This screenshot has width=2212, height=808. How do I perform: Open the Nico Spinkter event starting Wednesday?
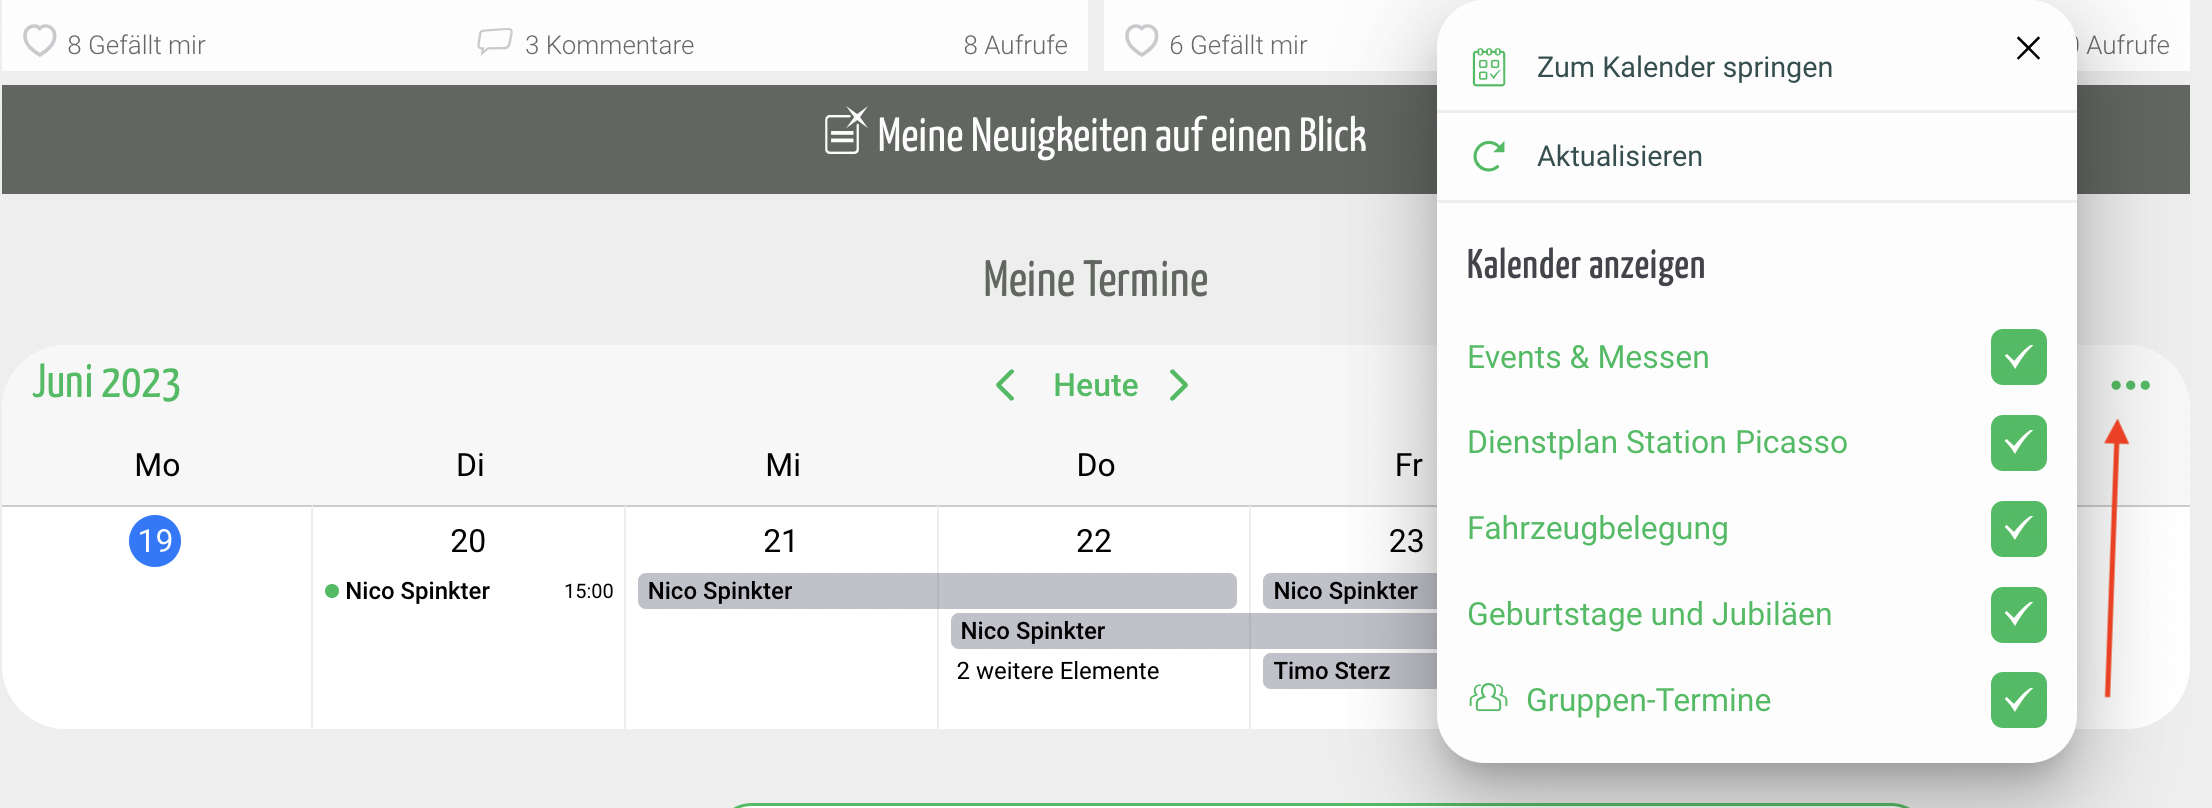point(937,591)
